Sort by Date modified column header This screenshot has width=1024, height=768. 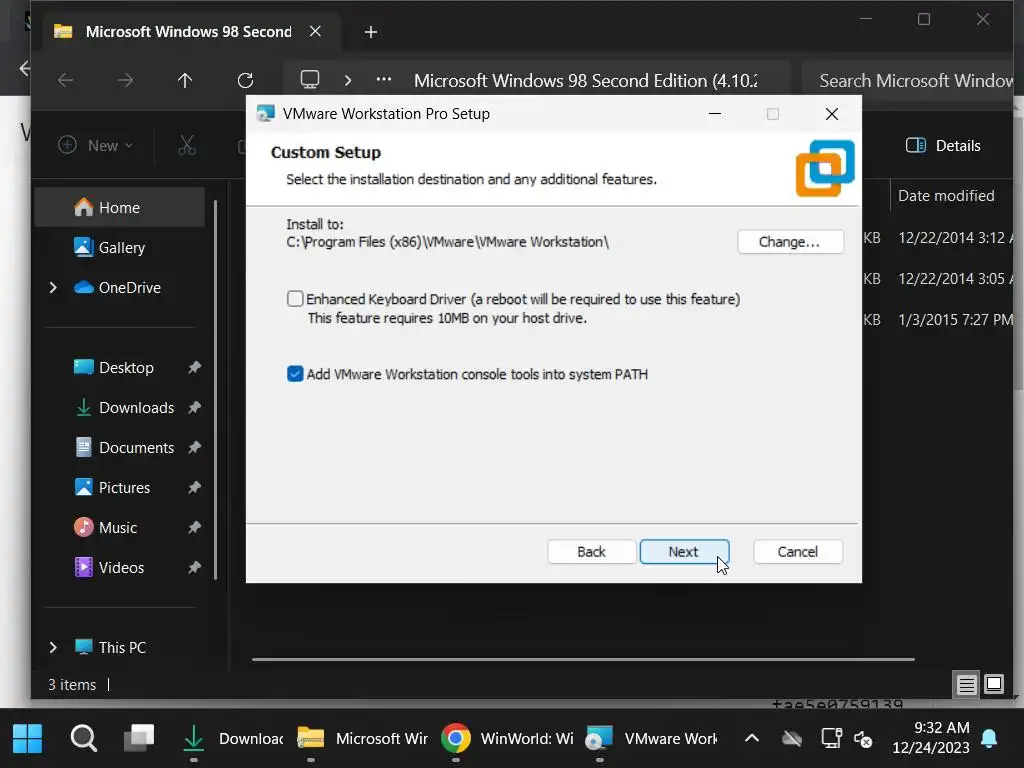pos(946,196)
